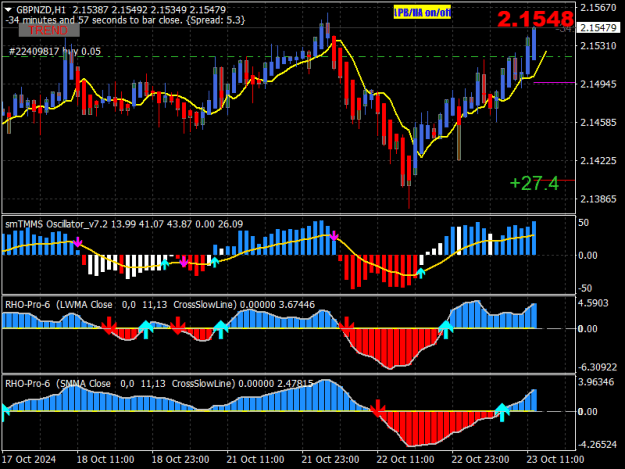Image resolution: width=625 pixels, height=469 pixels.
Task: Click the 21 Oct 11:00 time axis label
Action: 256,459
